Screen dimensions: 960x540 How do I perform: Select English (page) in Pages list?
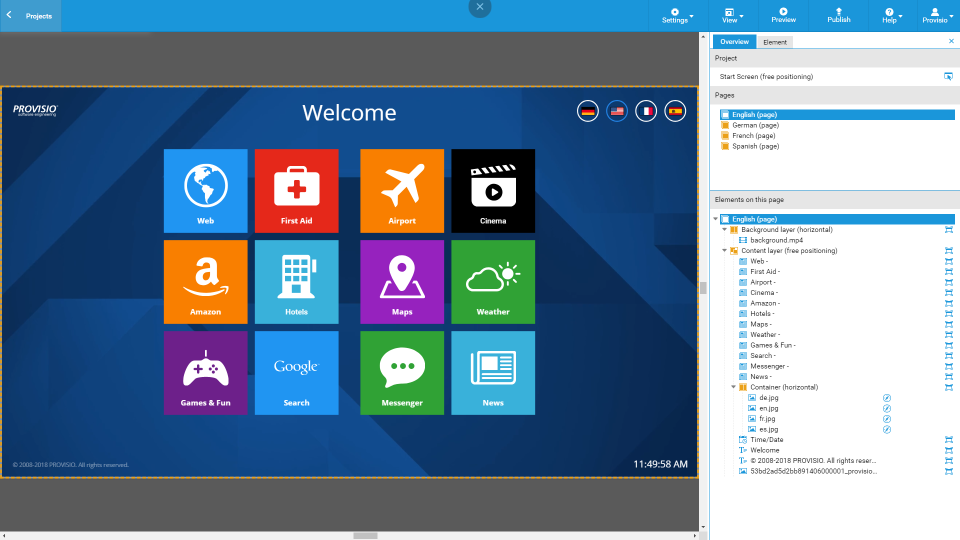(x=837, y=114)
